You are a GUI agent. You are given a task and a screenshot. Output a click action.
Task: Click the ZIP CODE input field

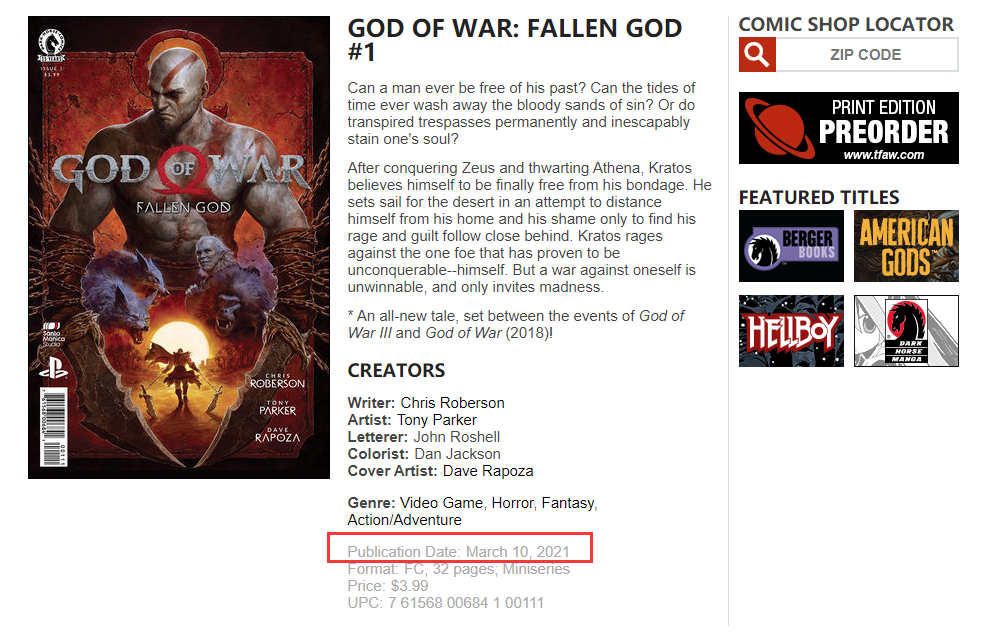(866, 54)
